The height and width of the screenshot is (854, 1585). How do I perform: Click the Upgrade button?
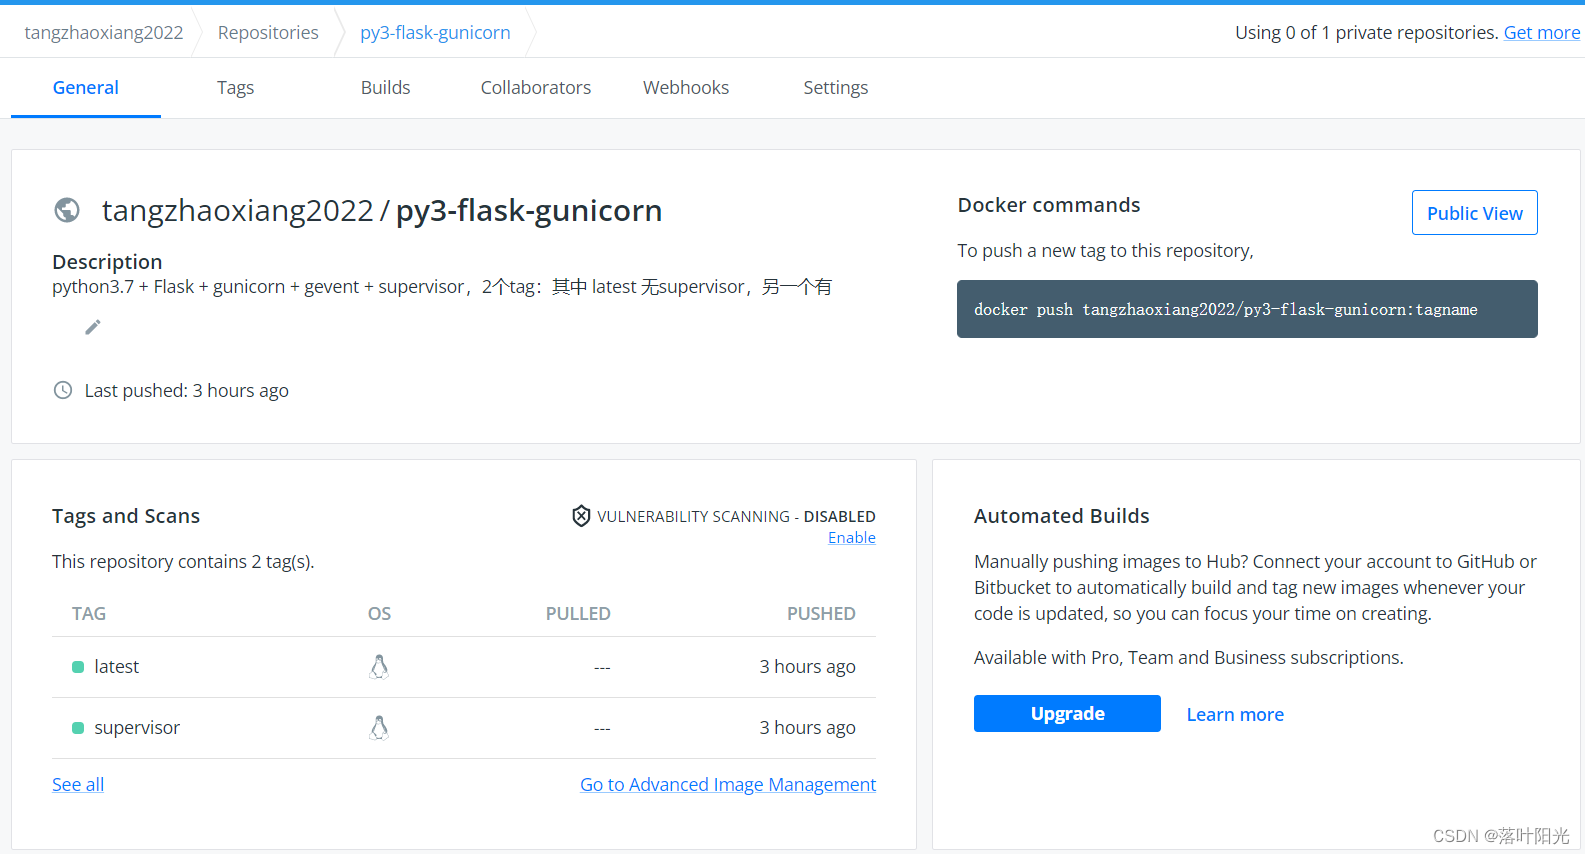click(x=1067, y=714)
